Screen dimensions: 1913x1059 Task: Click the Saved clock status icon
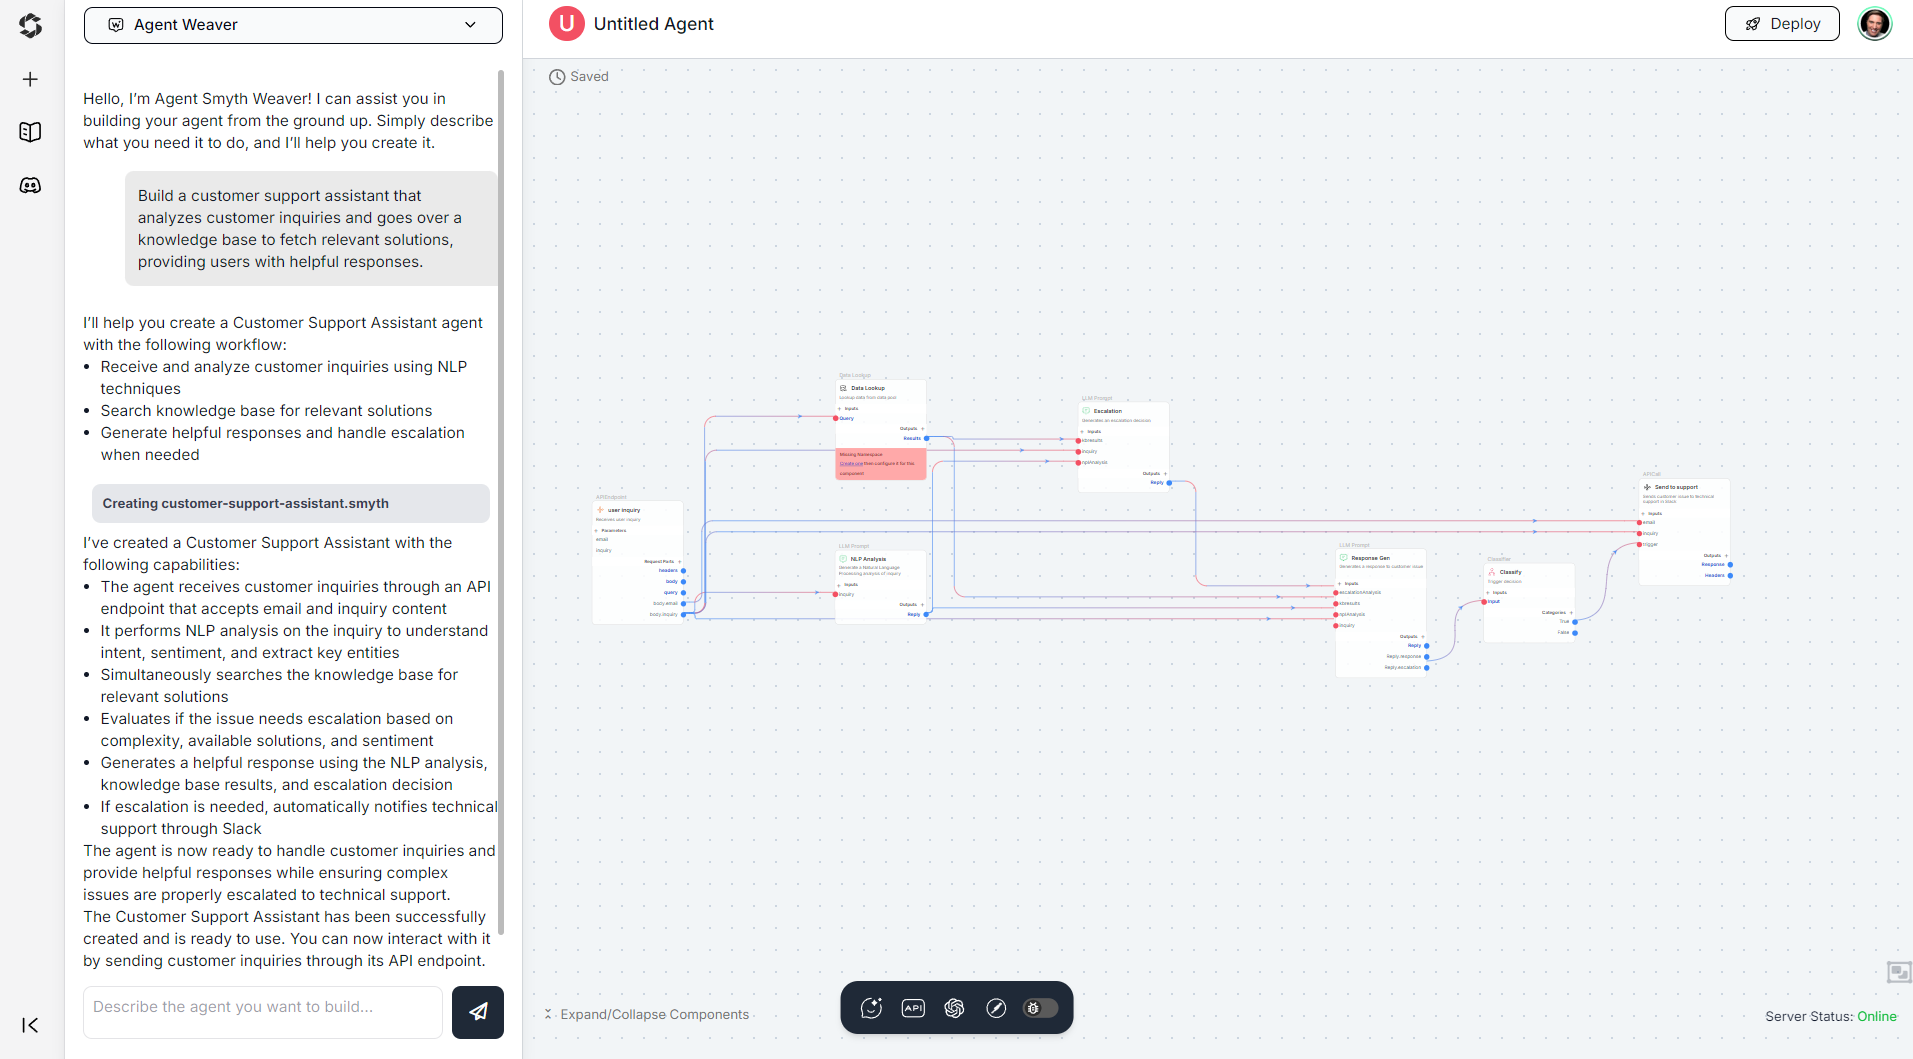click(x=557, y=77)
